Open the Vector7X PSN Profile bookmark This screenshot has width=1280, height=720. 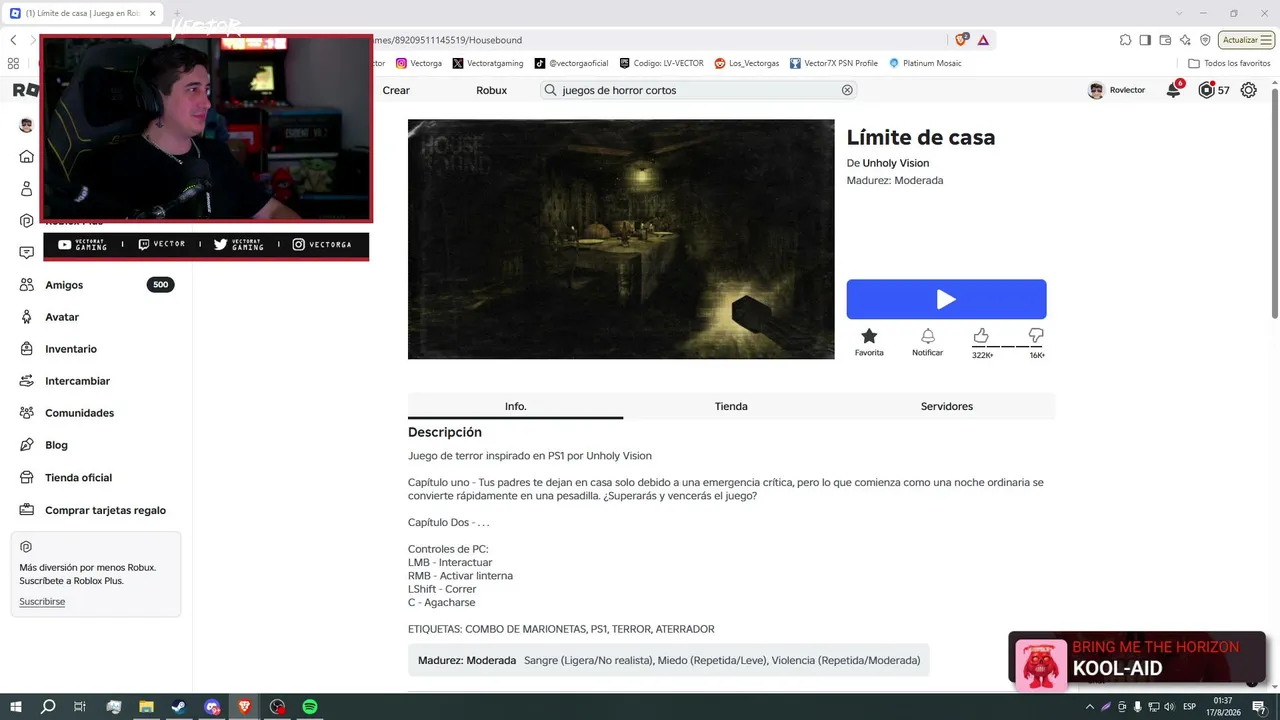click(x=834, y=63)
